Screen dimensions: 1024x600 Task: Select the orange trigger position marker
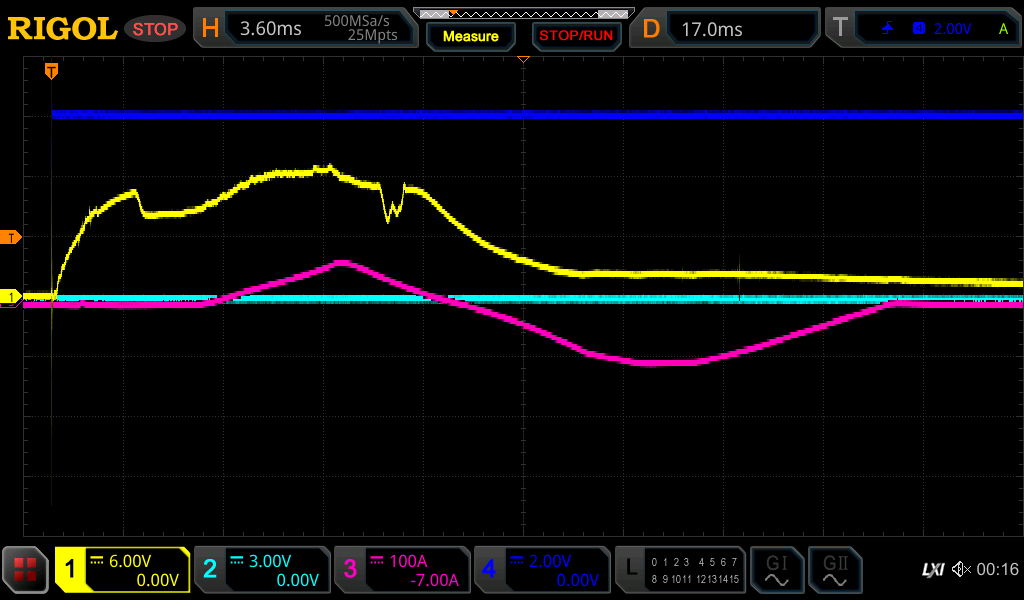tap(51, 71)
